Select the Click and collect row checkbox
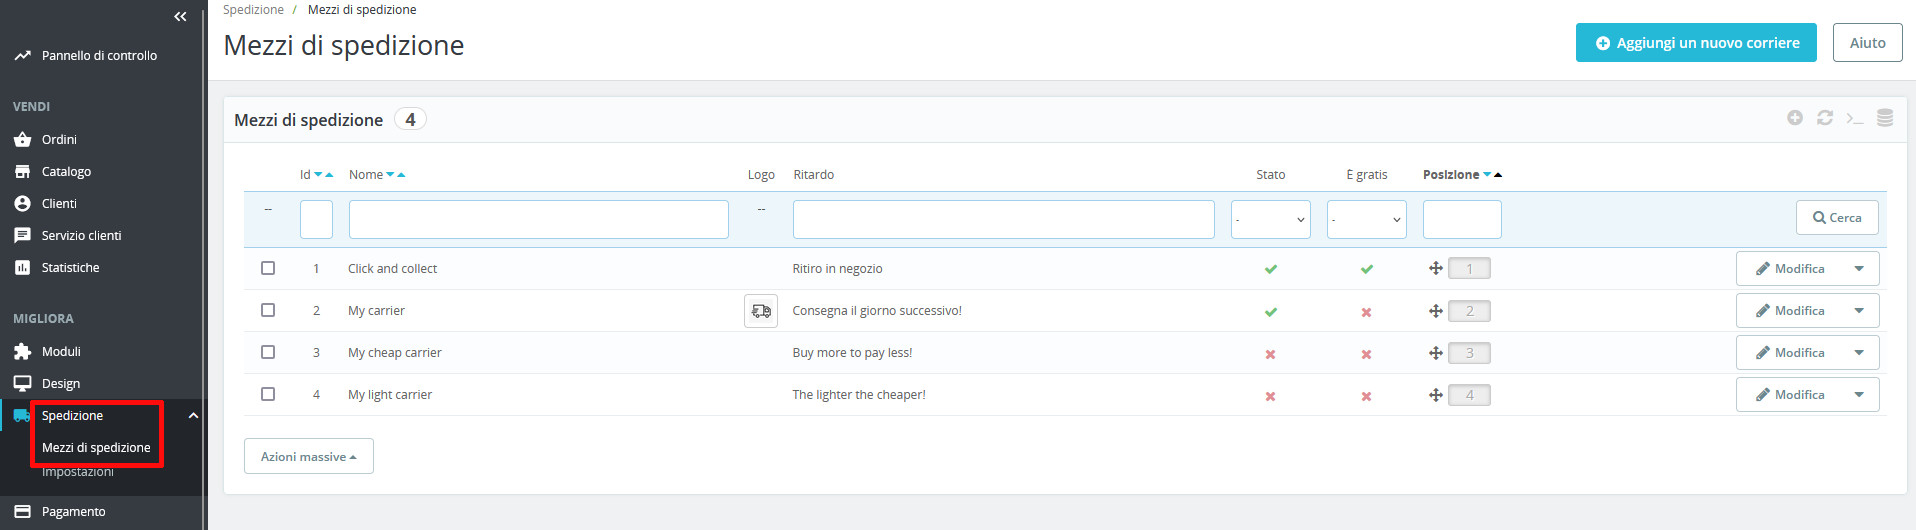The image size is (1916, 530). pos(268,268)
